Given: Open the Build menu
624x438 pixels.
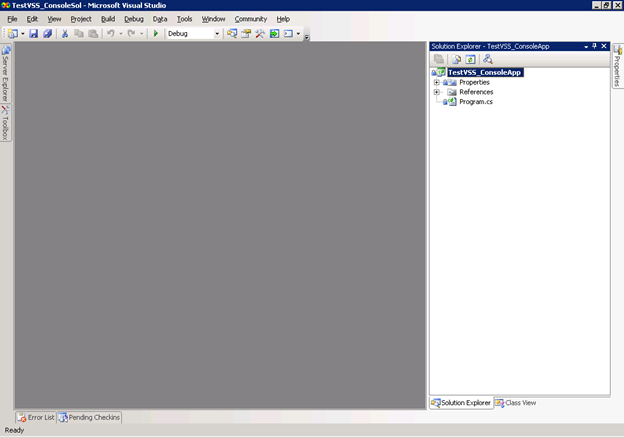Looking at the screenshot, I should point(108,19).
